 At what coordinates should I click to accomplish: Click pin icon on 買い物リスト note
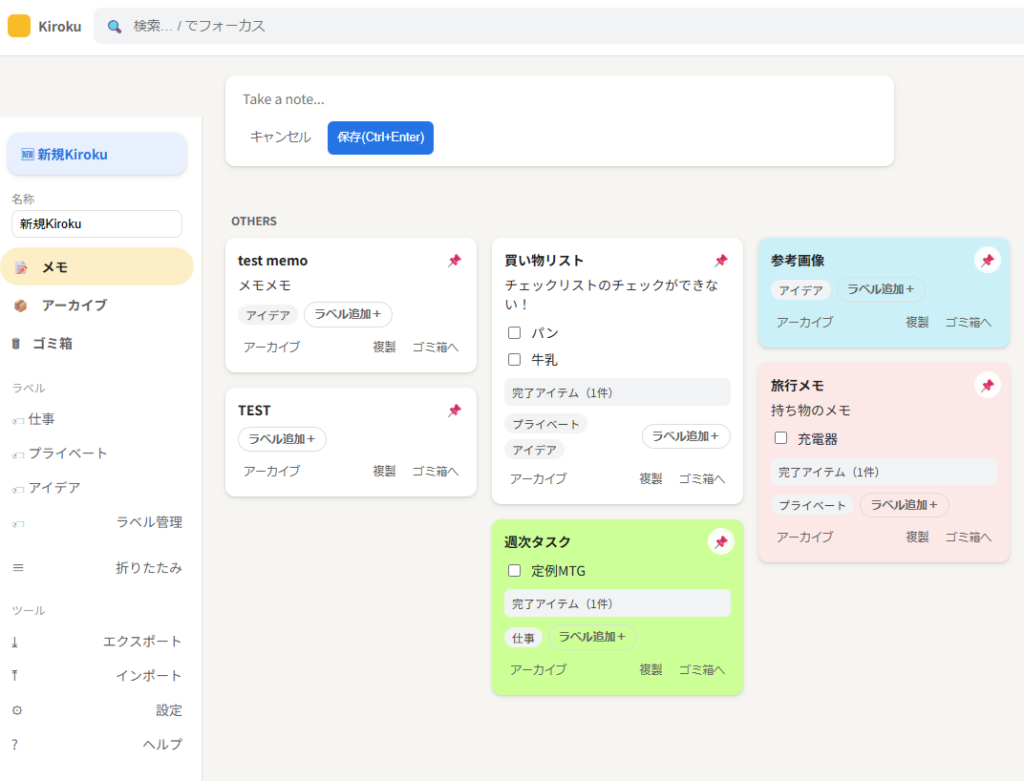pos(721,261)
